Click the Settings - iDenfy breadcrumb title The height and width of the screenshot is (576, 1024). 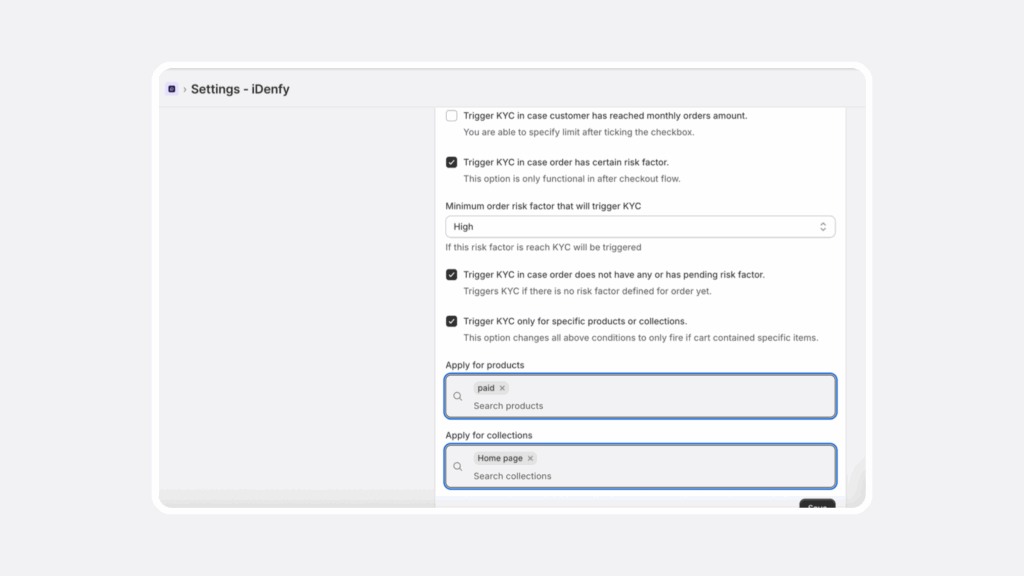click(240, 89)
